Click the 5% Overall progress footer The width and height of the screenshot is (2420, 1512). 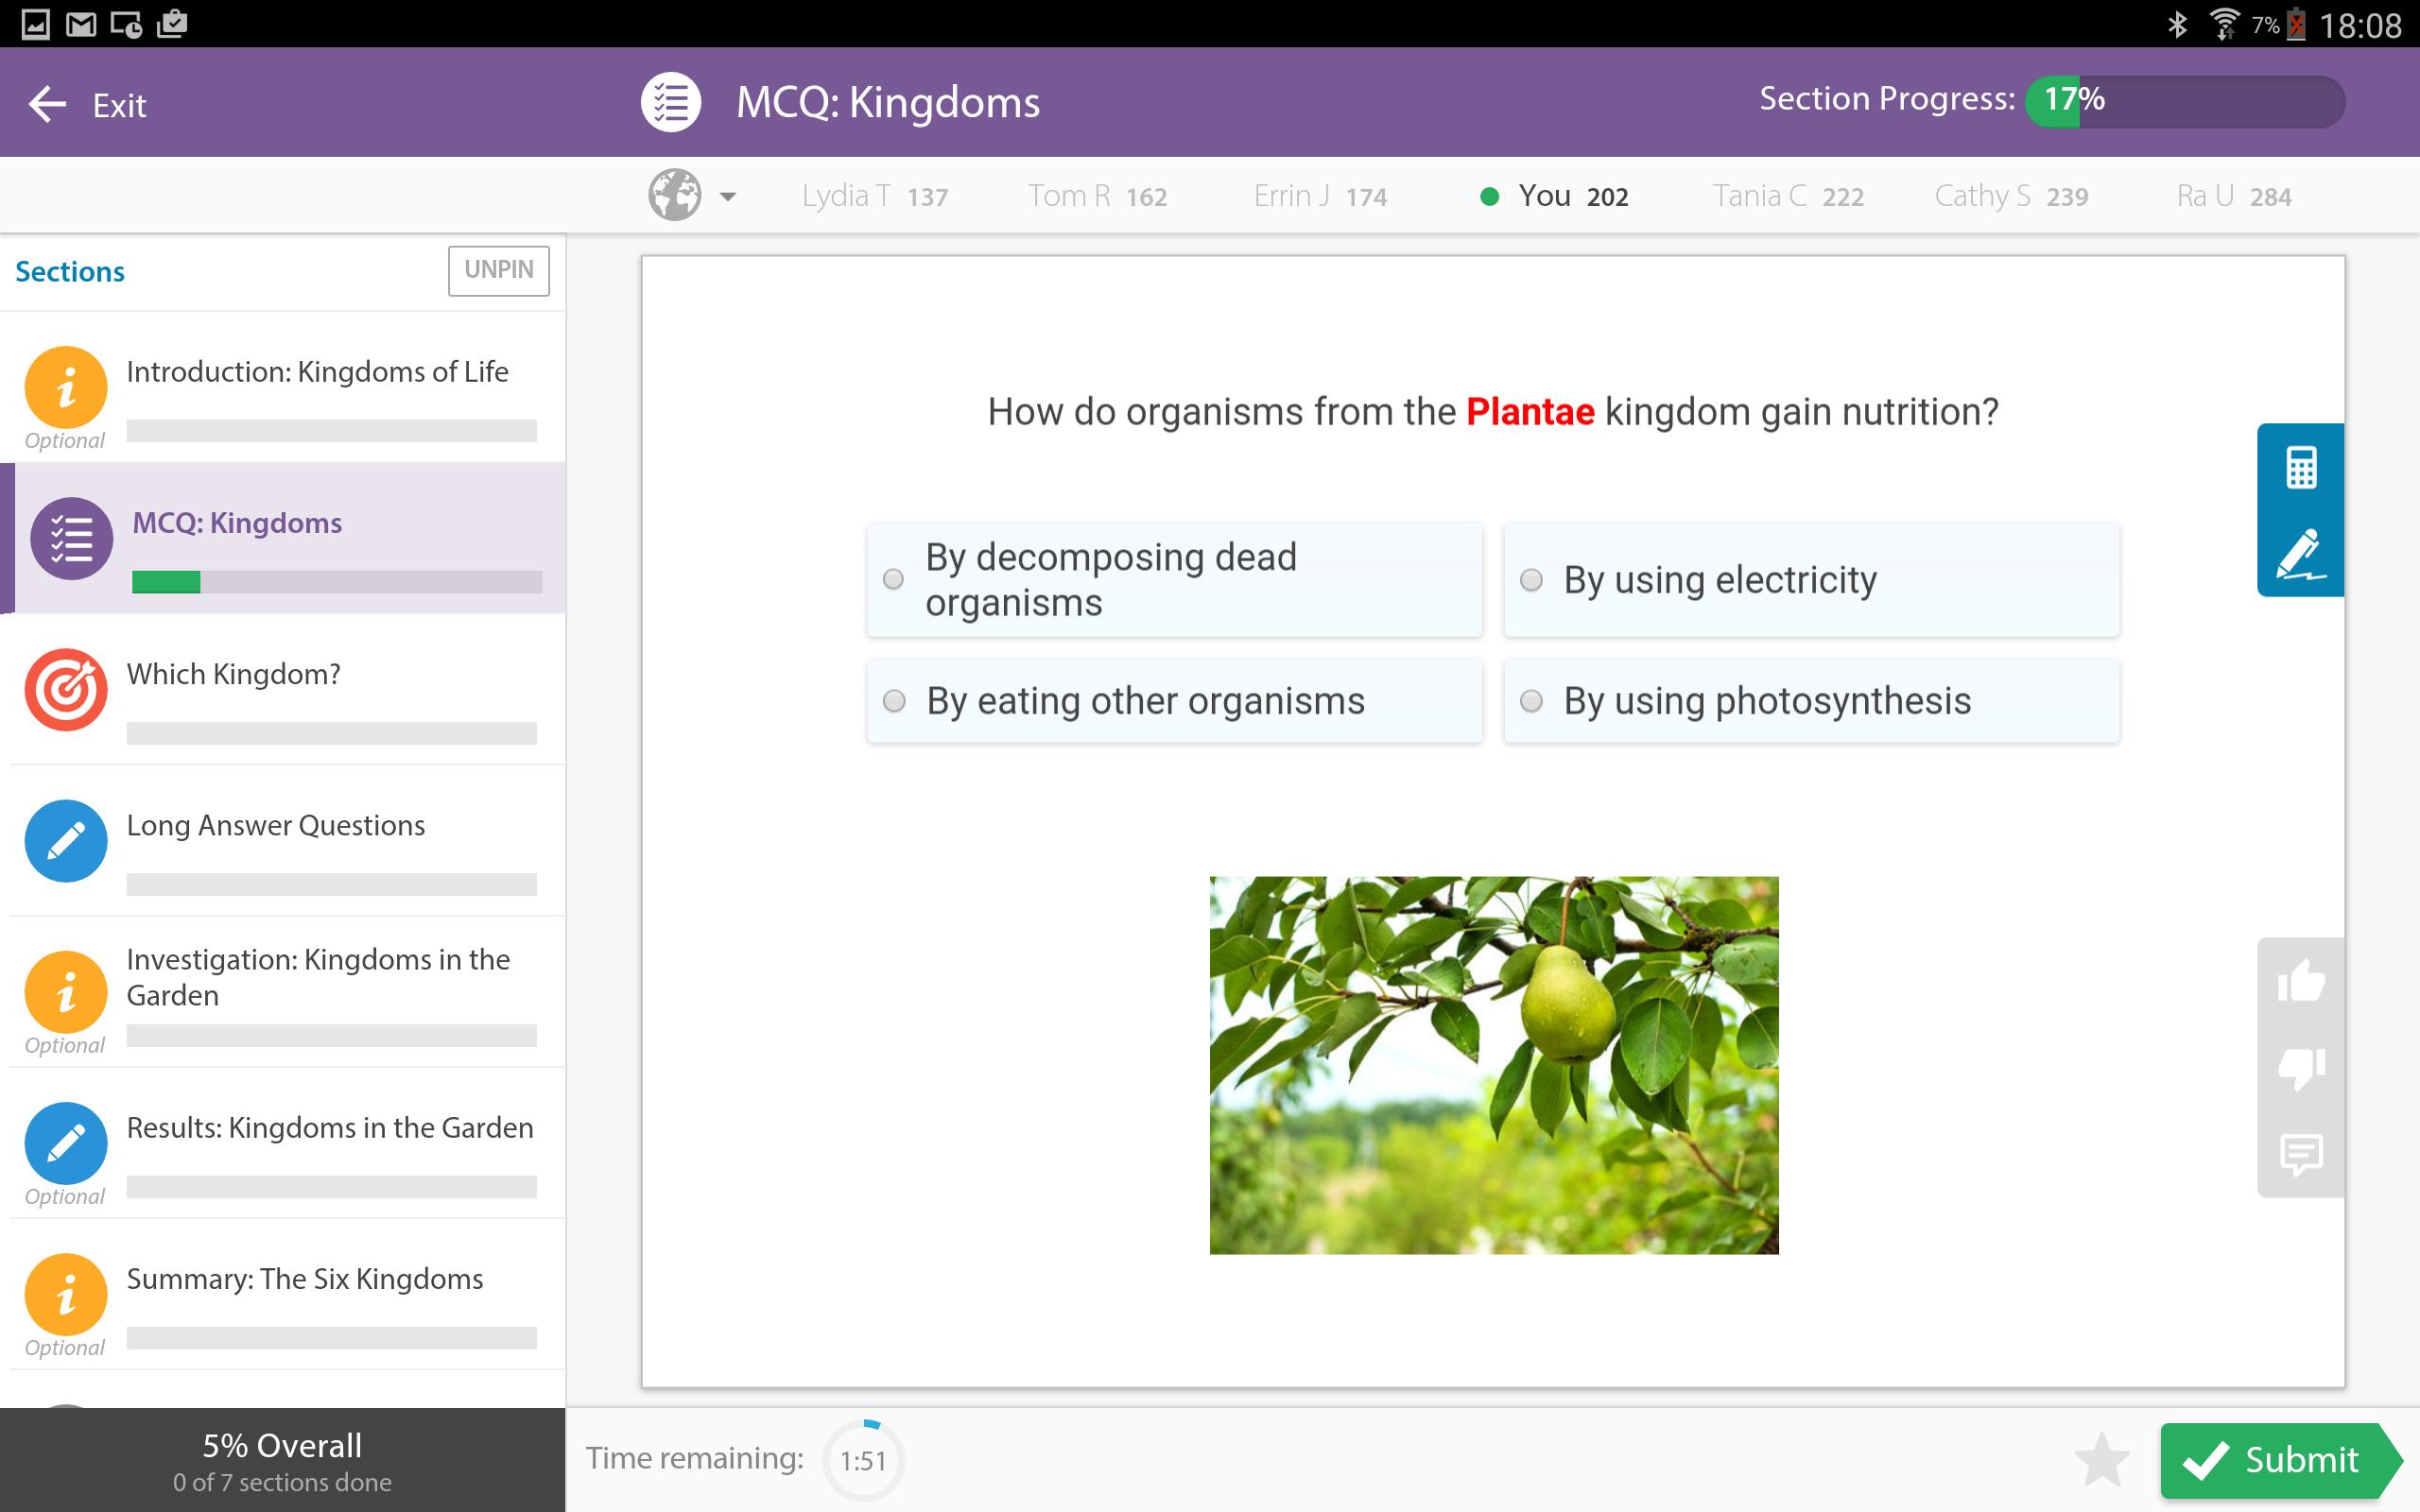coord(283,1460)
